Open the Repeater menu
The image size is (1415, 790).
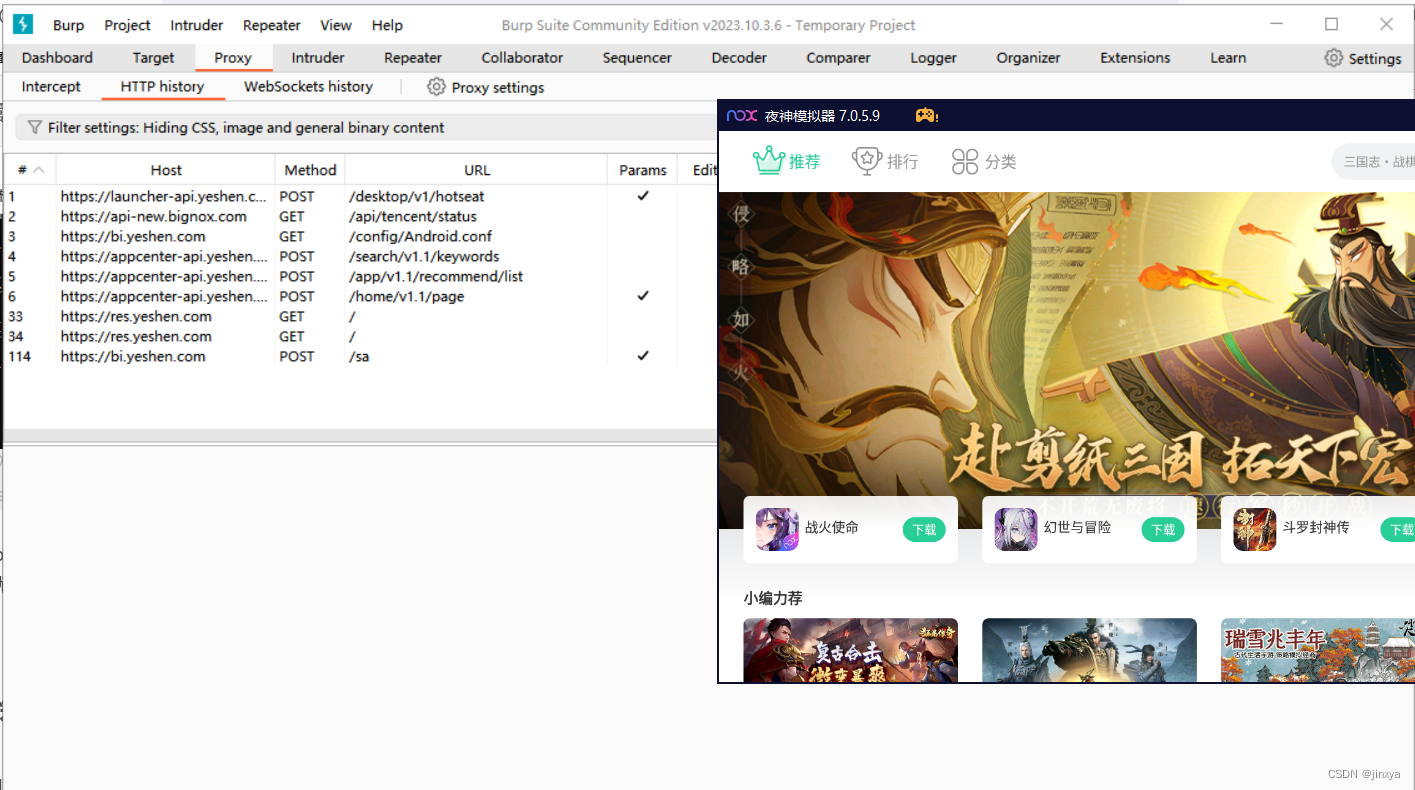point(272,25)
